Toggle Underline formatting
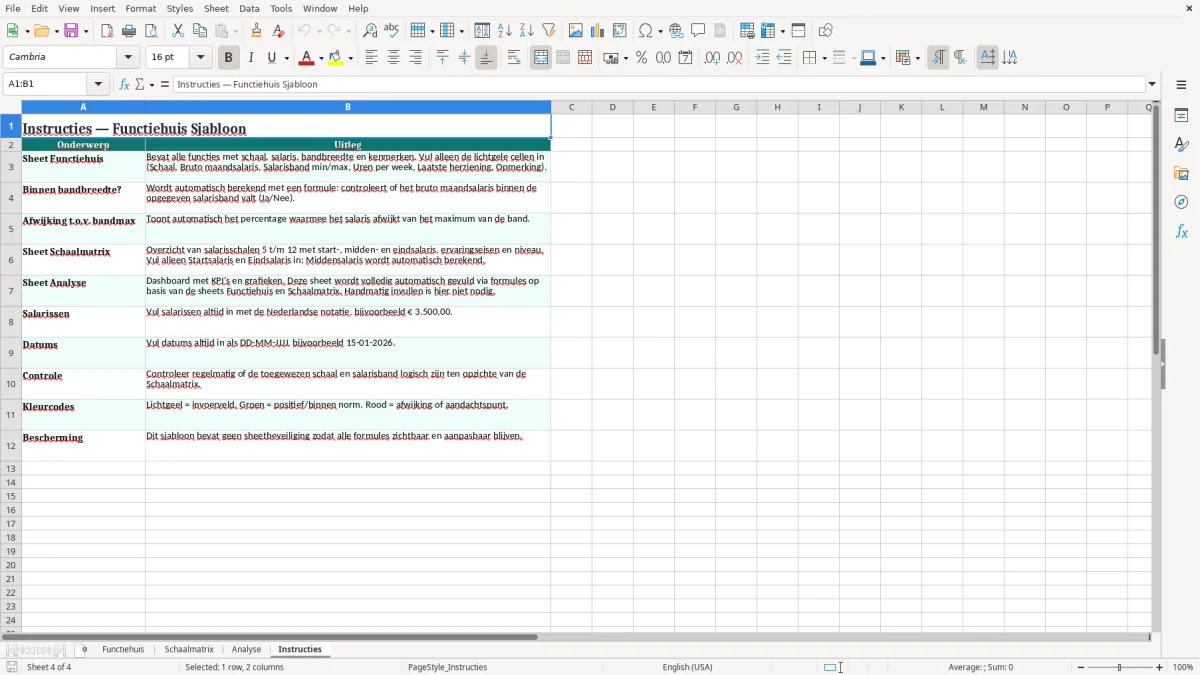The width and height of the screenshot is (1200, 675). [271, 58]
